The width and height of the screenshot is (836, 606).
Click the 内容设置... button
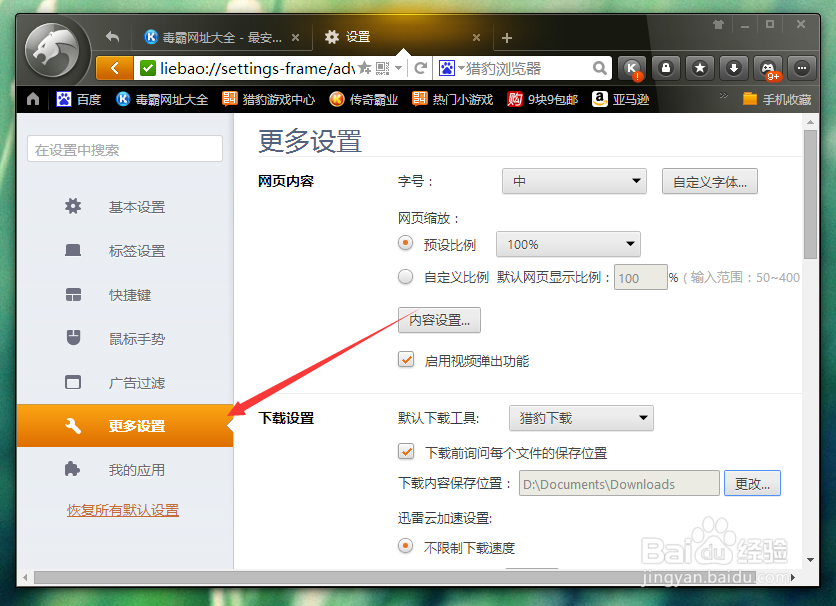[439, 320]
